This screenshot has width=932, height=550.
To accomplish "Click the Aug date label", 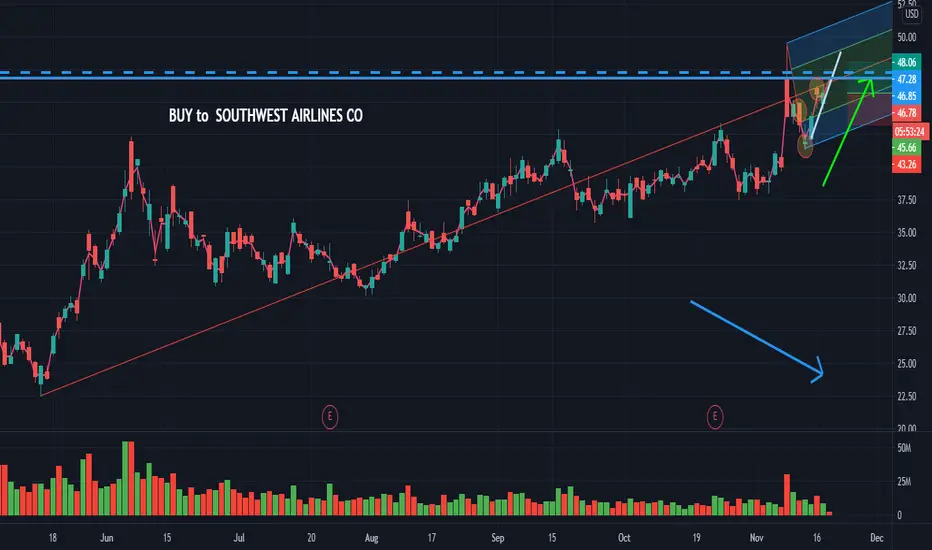I will pyautogui.click(x=371, y=538).
